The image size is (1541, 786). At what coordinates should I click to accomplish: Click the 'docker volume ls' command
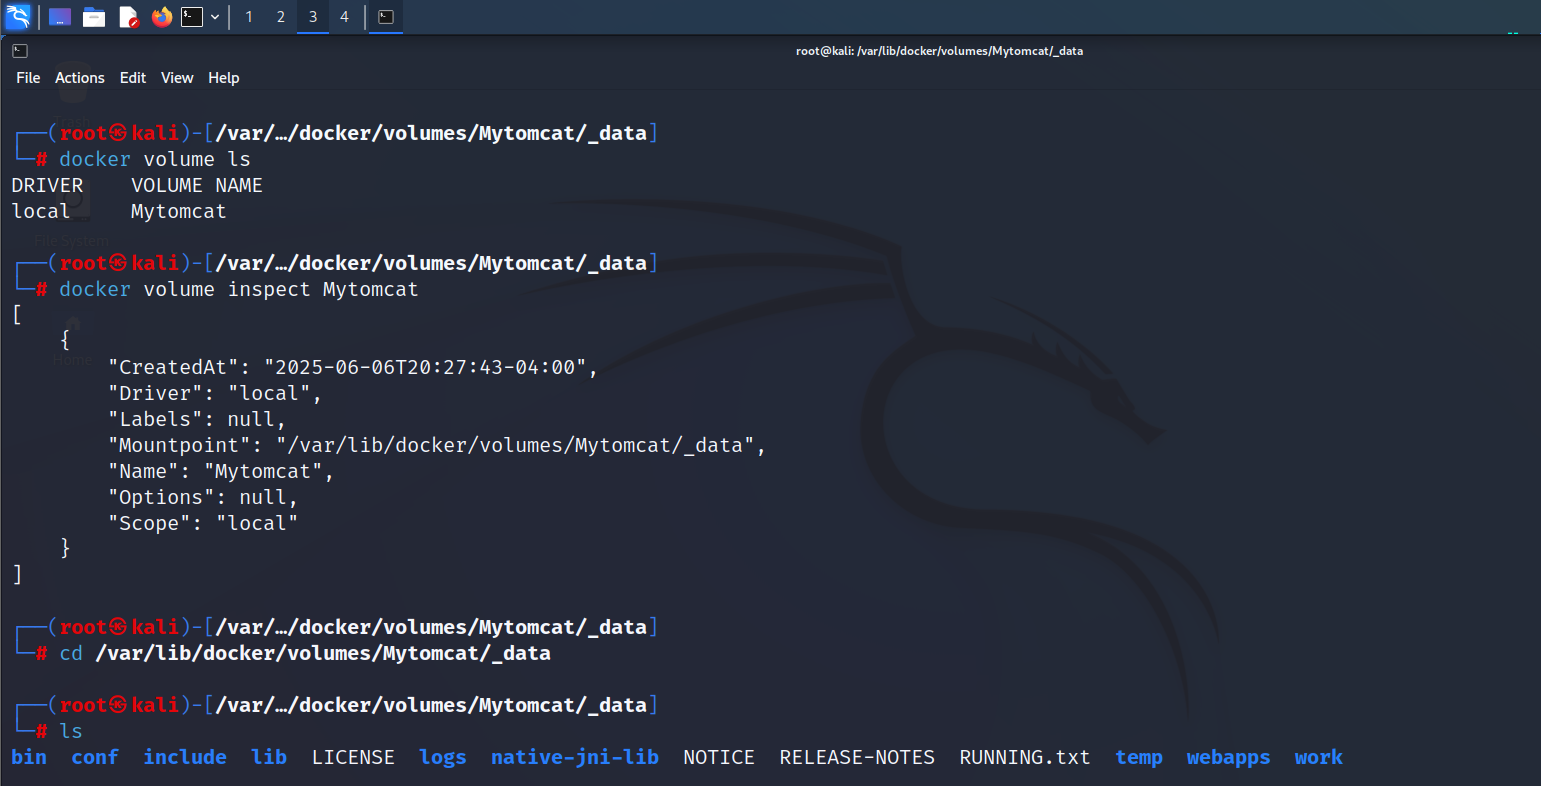point(155,159)
